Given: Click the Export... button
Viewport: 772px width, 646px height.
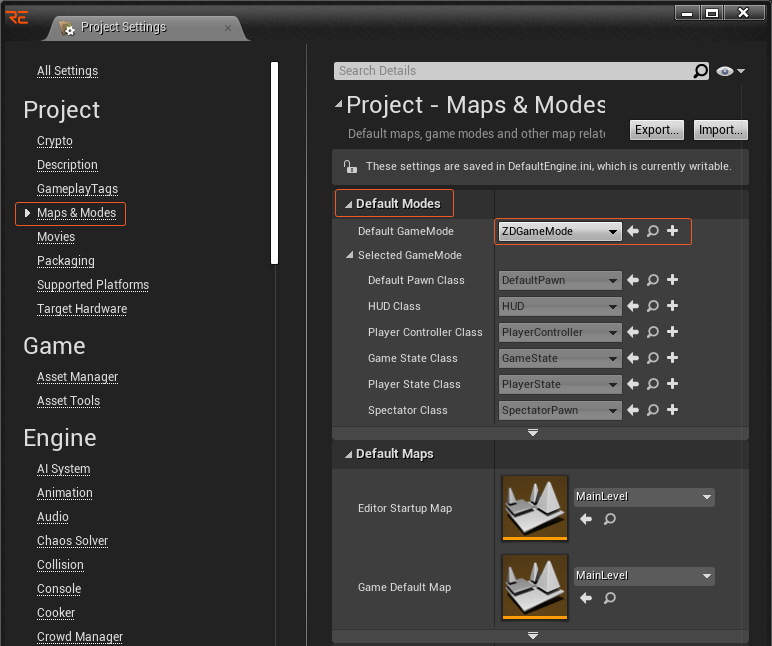Looking at the screenshot, I should (657, 130).
